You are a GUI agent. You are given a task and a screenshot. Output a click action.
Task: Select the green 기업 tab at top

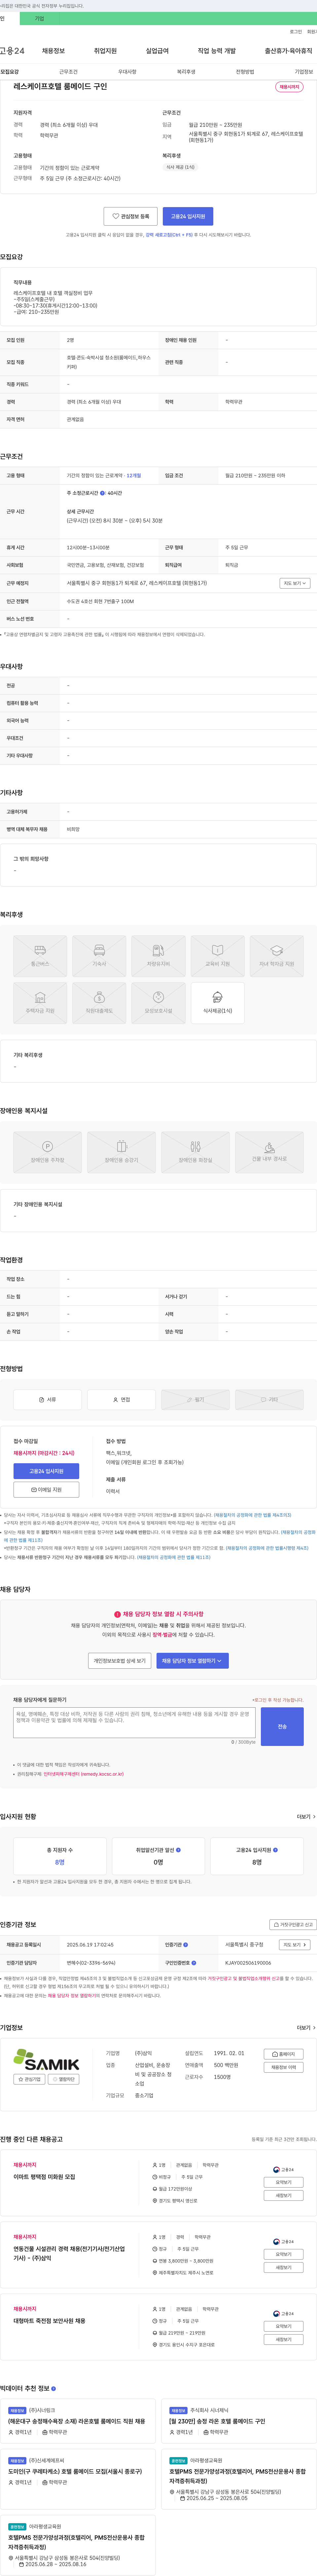pyautogui.click(x=39, y=18)
